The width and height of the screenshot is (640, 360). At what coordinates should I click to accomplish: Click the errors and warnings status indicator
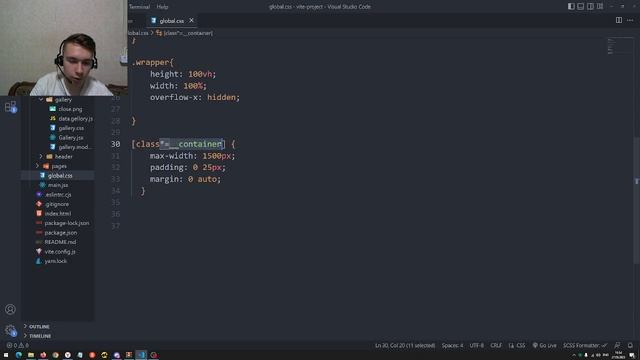coord(17,345)
